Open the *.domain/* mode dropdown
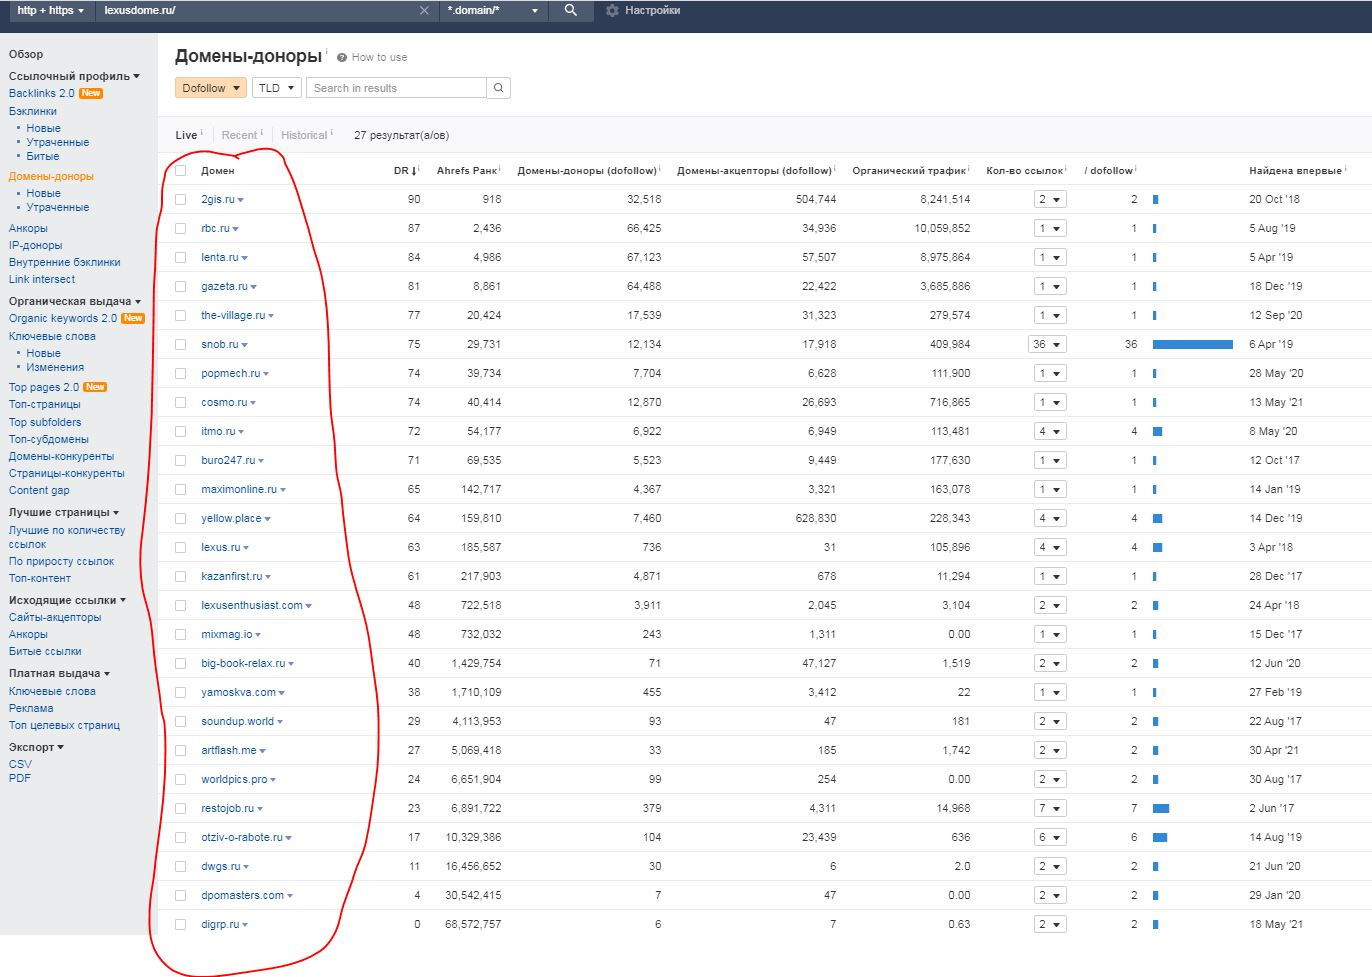The width and height of the screenshot is (1372, 977). pyautogui.click(x=492, y=10)
